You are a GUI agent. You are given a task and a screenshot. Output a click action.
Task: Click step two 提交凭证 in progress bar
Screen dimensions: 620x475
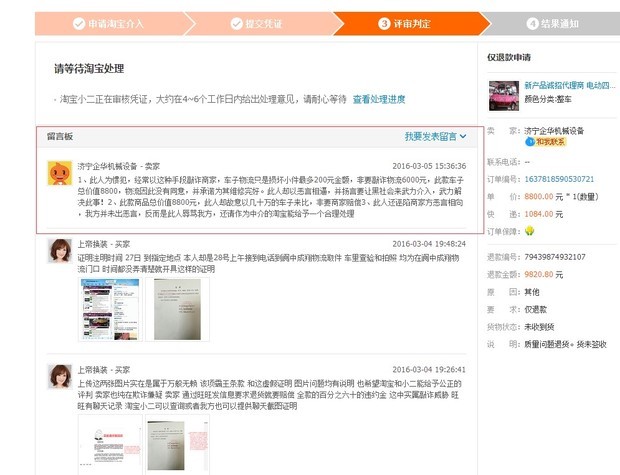tap(257, 24)
